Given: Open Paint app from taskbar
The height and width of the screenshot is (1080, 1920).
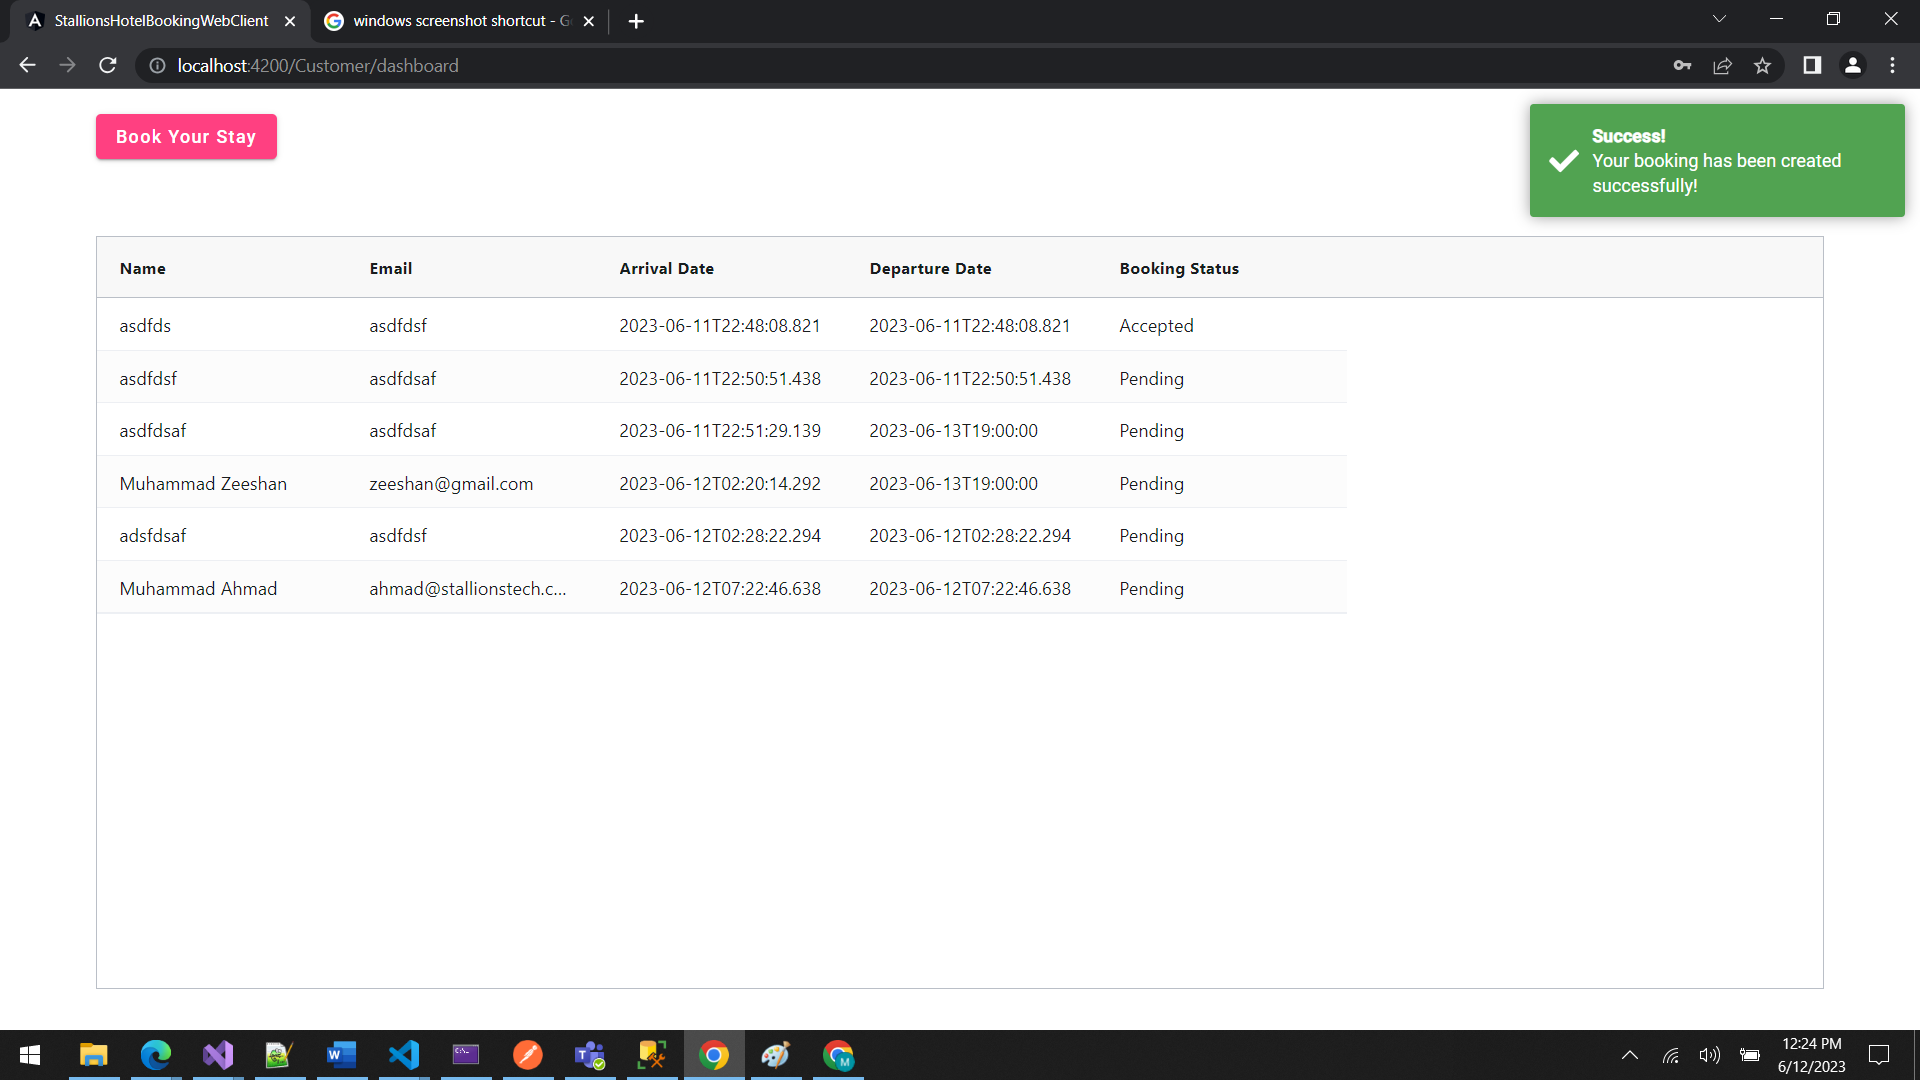Looking at the screenshot, I should [x=776, y=1055].
